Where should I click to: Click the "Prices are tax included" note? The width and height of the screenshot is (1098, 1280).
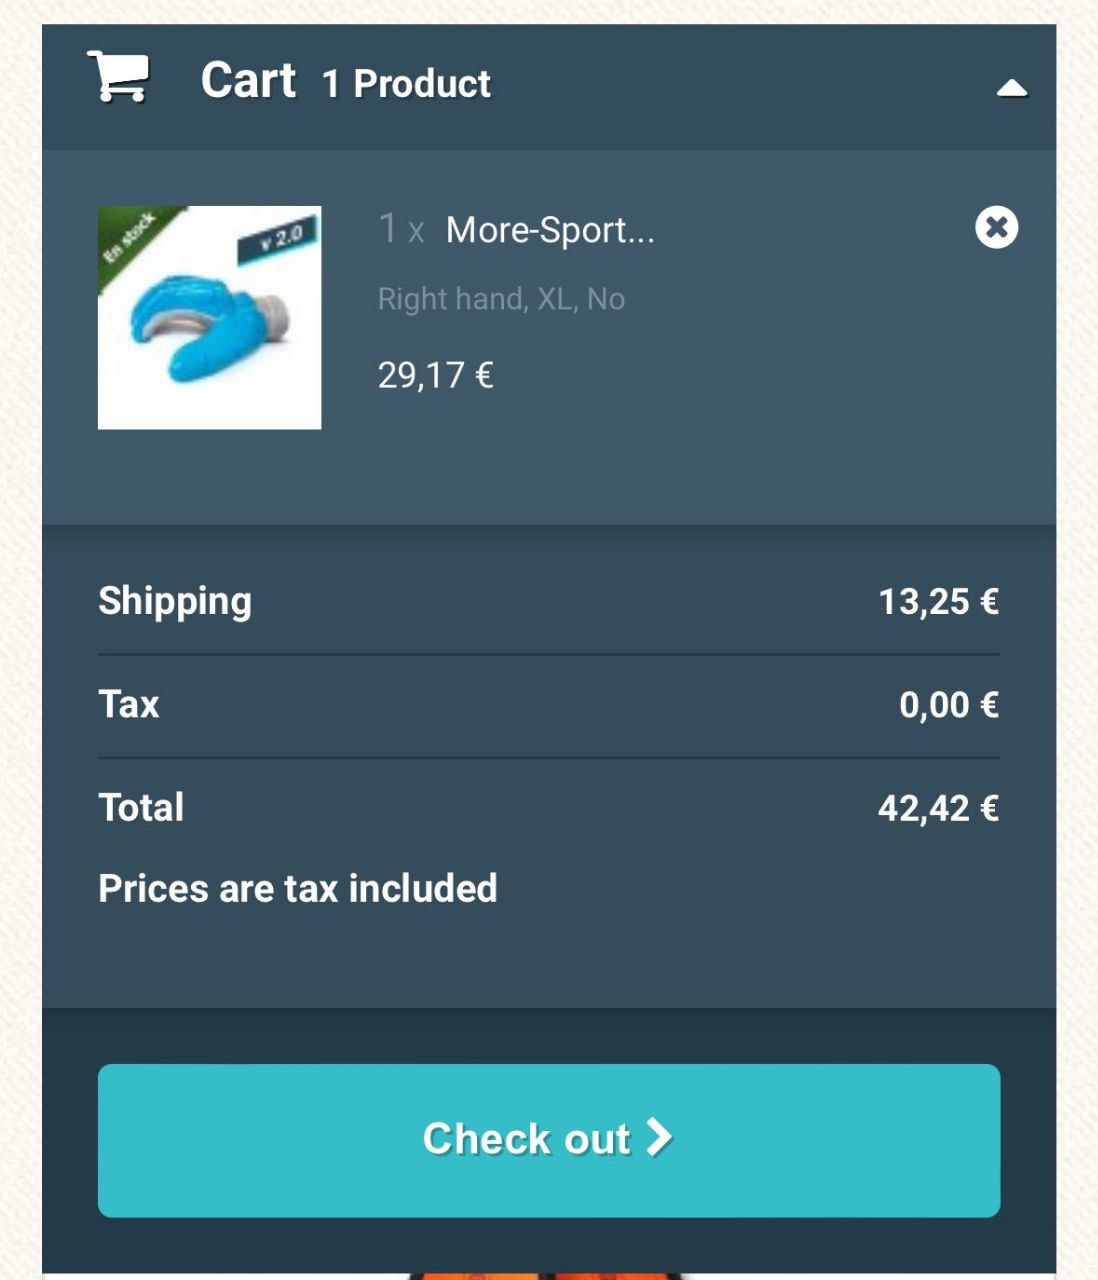(298, 888)
